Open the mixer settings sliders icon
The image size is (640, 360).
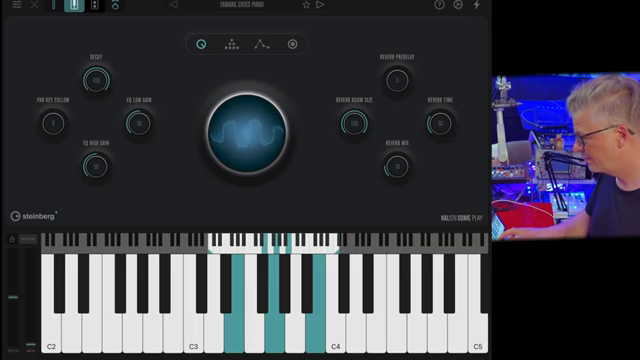17,4
